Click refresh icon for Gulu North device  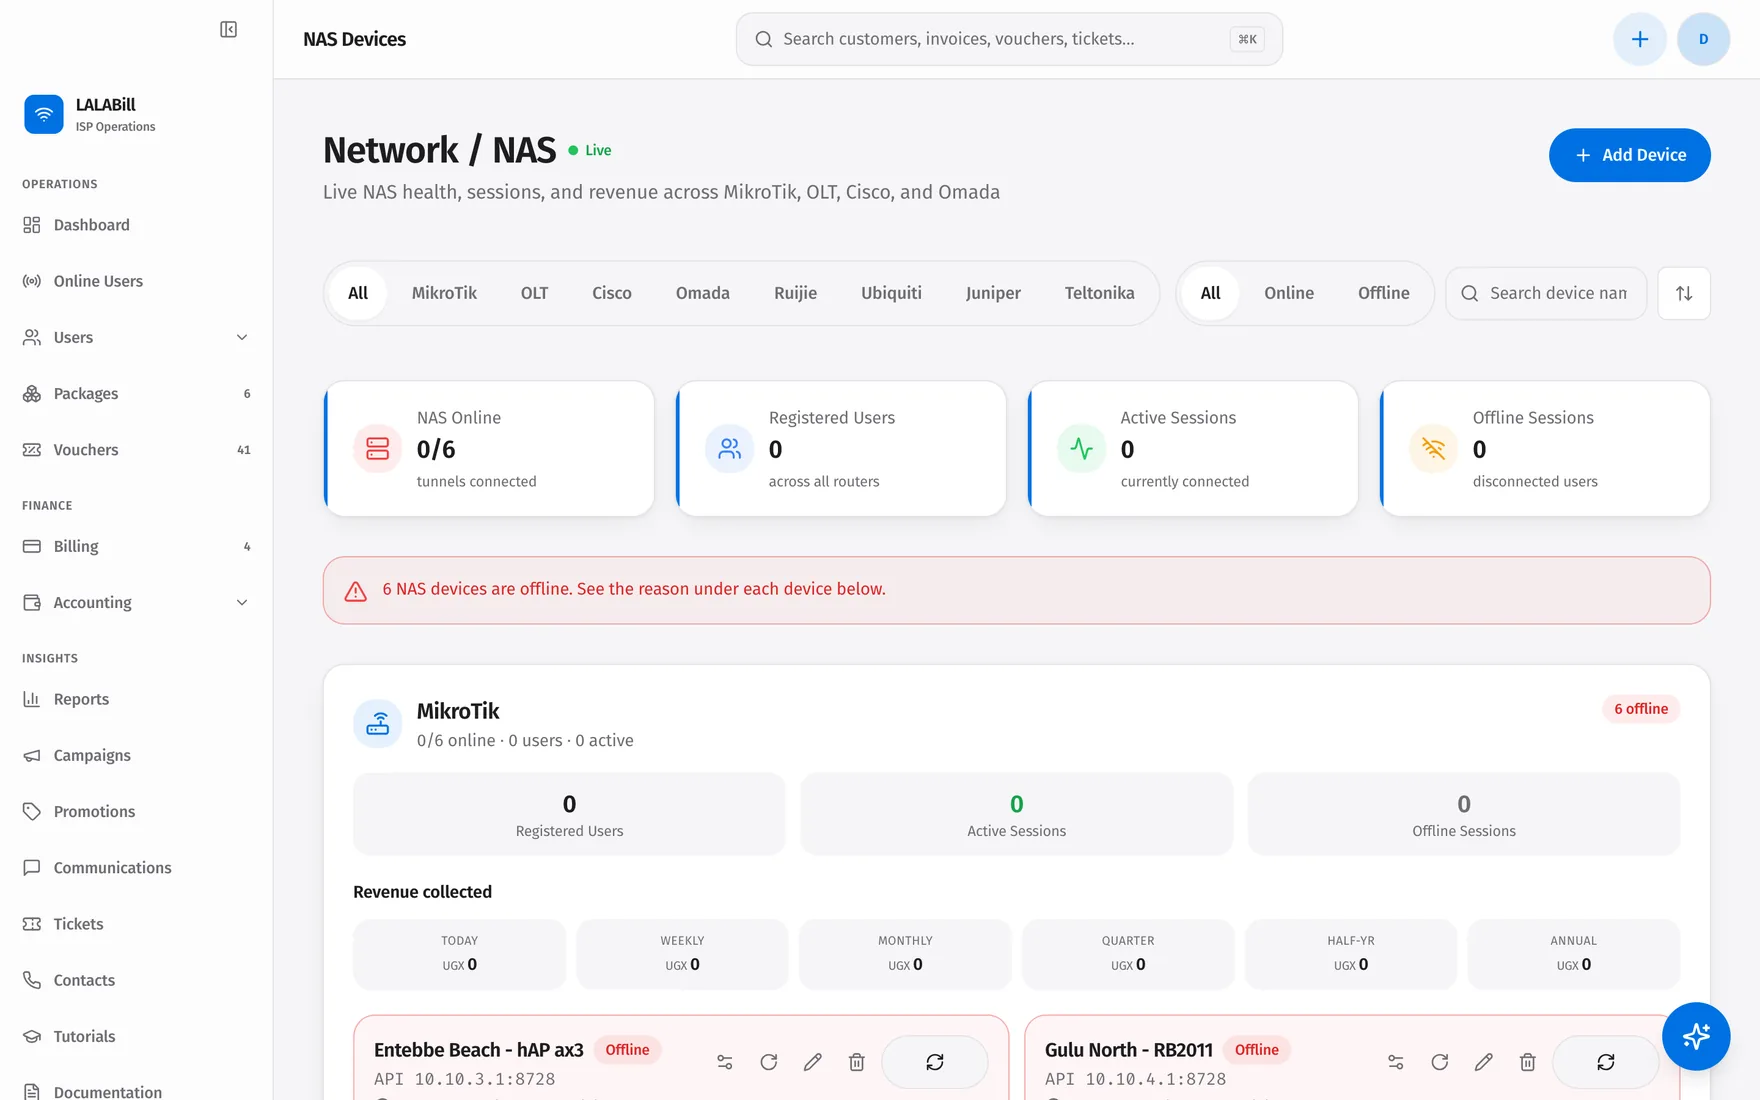coord(1440,1062)
